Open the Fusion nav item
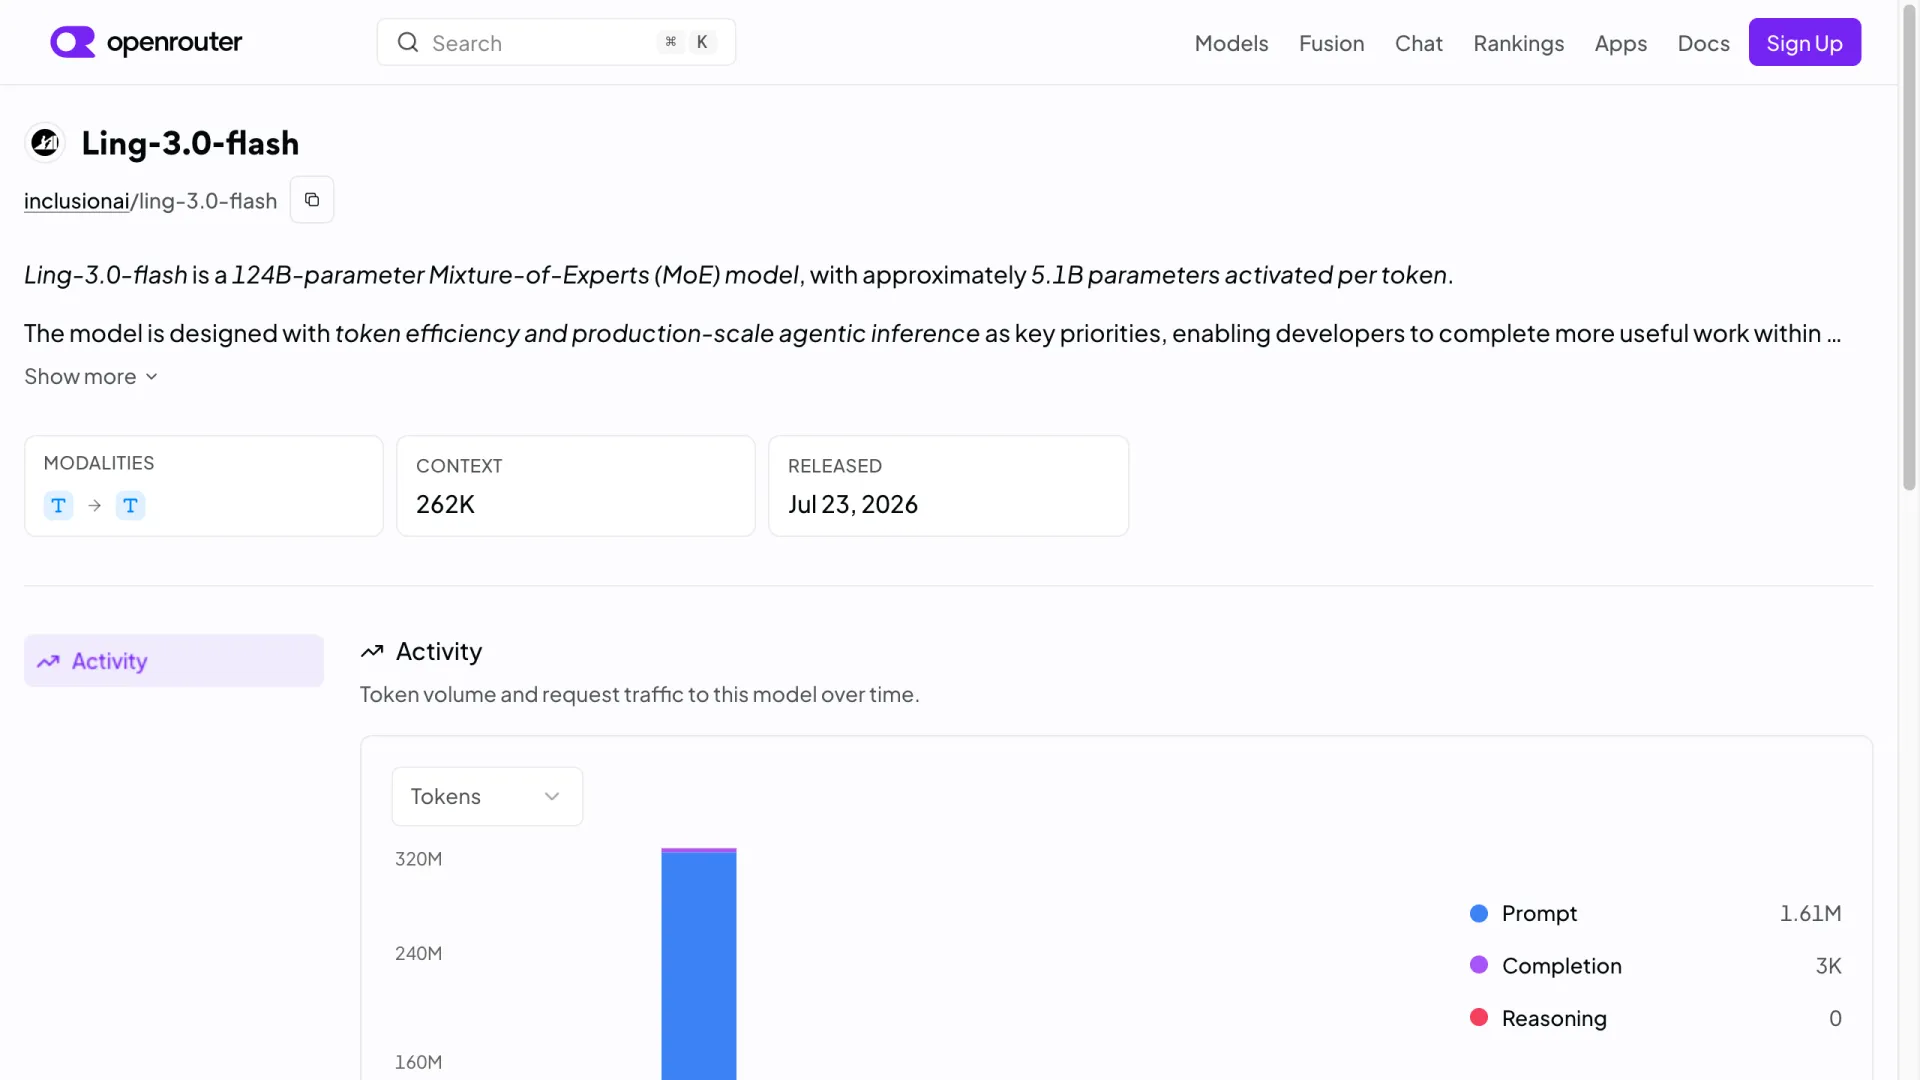 coord(1331,43)
